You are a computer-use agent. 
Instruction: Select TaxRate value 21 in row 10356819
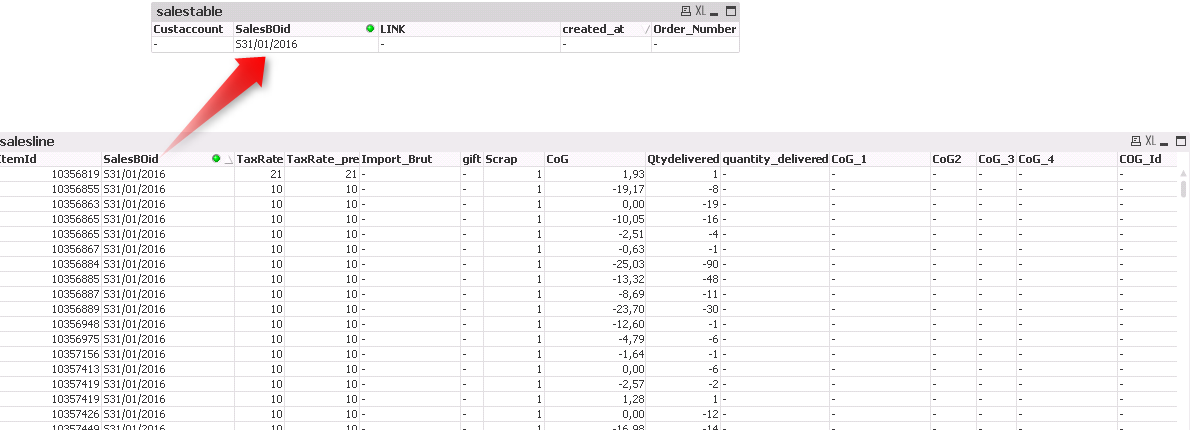pyautogui.click(x=276, y=174)
